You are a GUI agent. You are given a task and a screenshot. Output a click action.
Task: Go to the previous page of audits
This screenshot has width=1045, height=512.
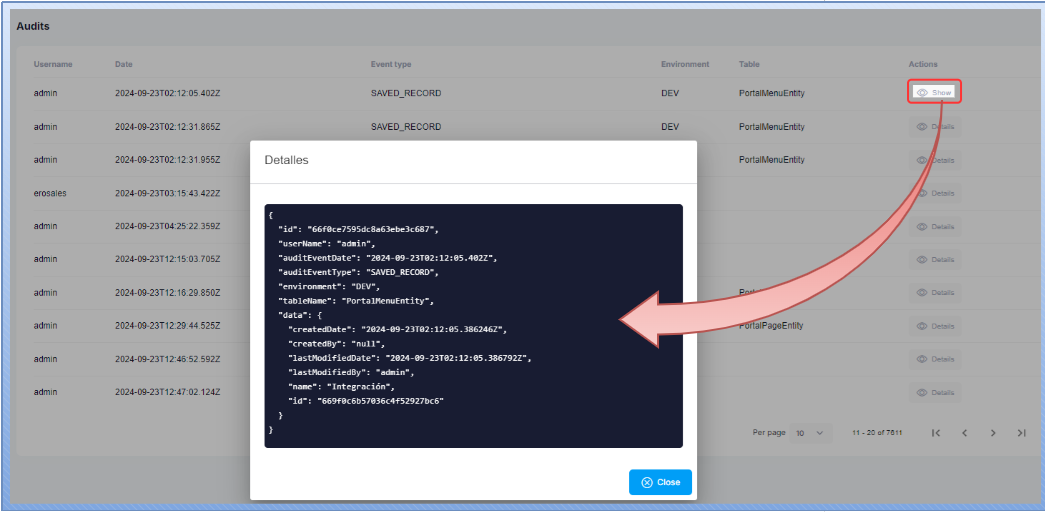pyautogui.click(x=964, y=433)
